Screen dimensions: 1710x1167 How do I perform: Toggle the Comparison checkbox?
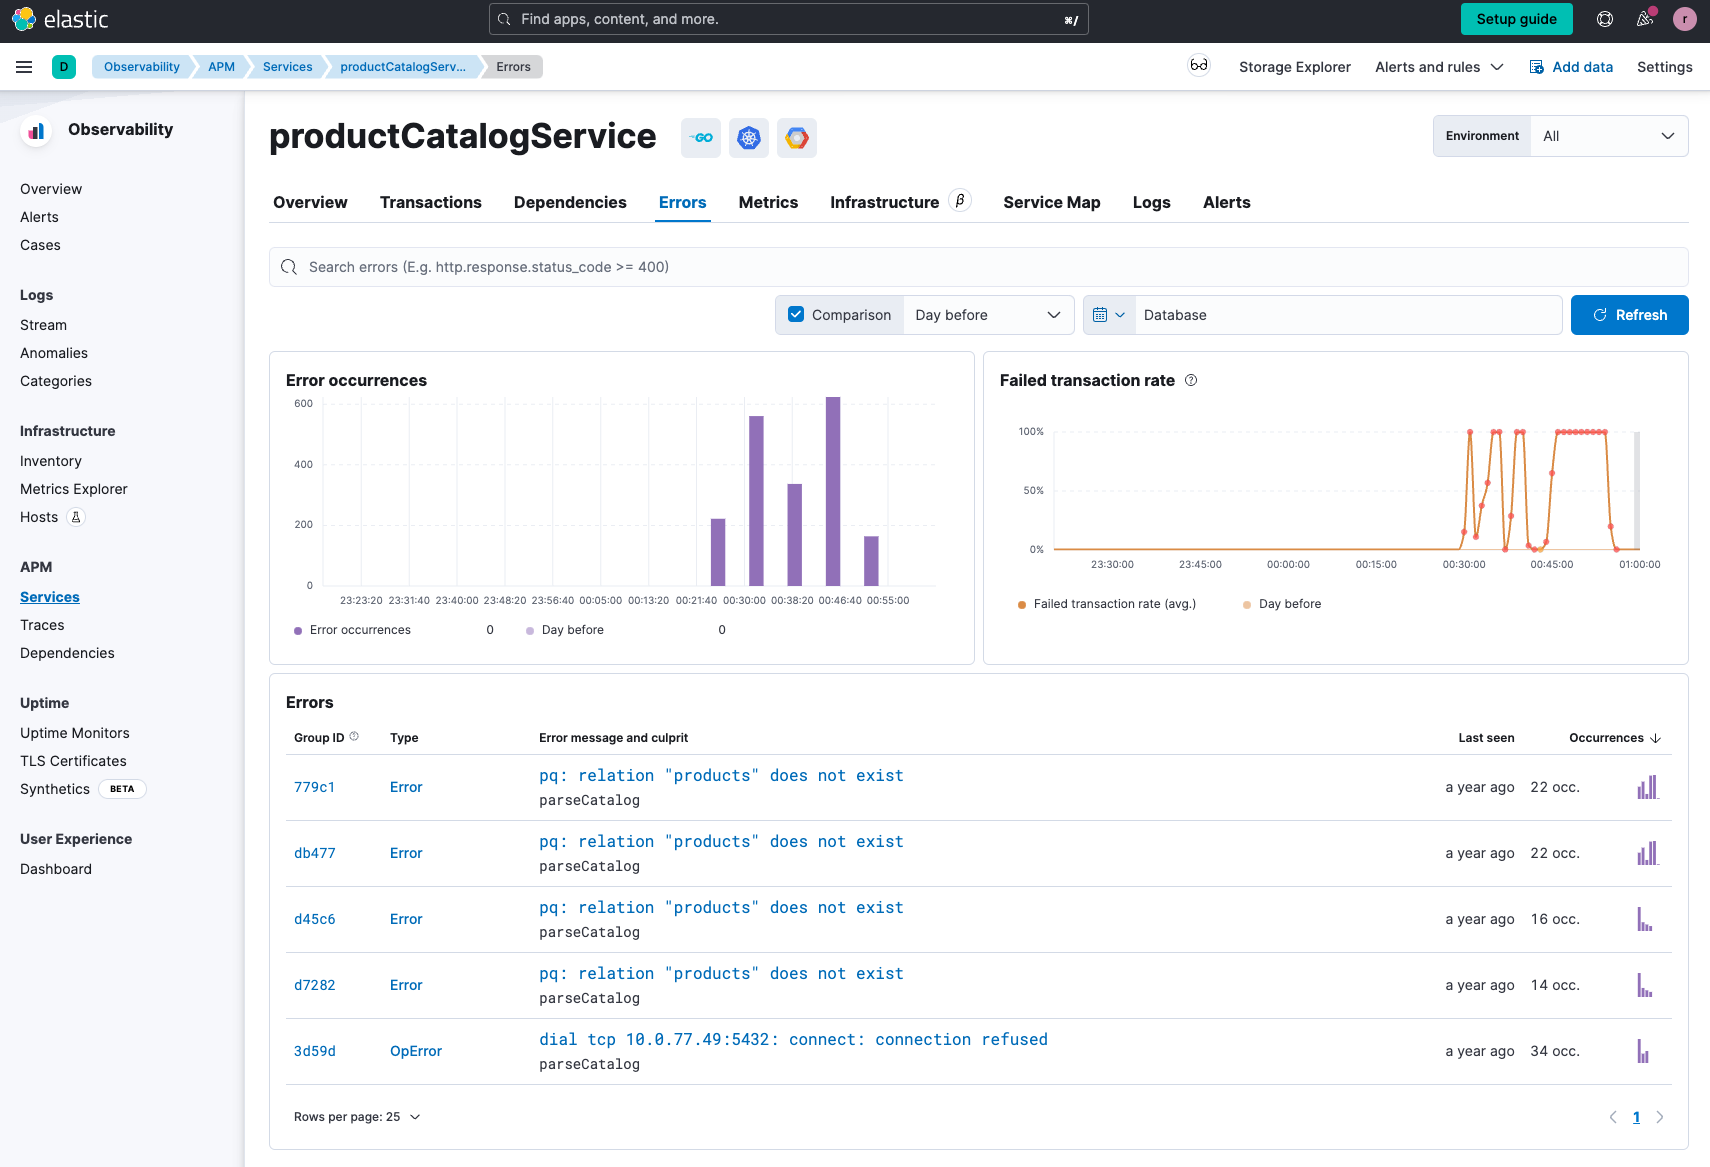tap(796, 315)
